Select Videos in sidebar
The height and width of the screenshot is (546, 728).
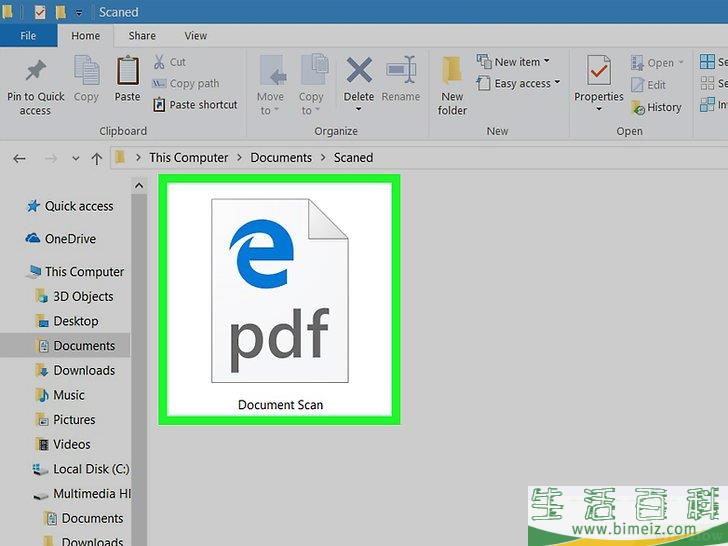63,444
